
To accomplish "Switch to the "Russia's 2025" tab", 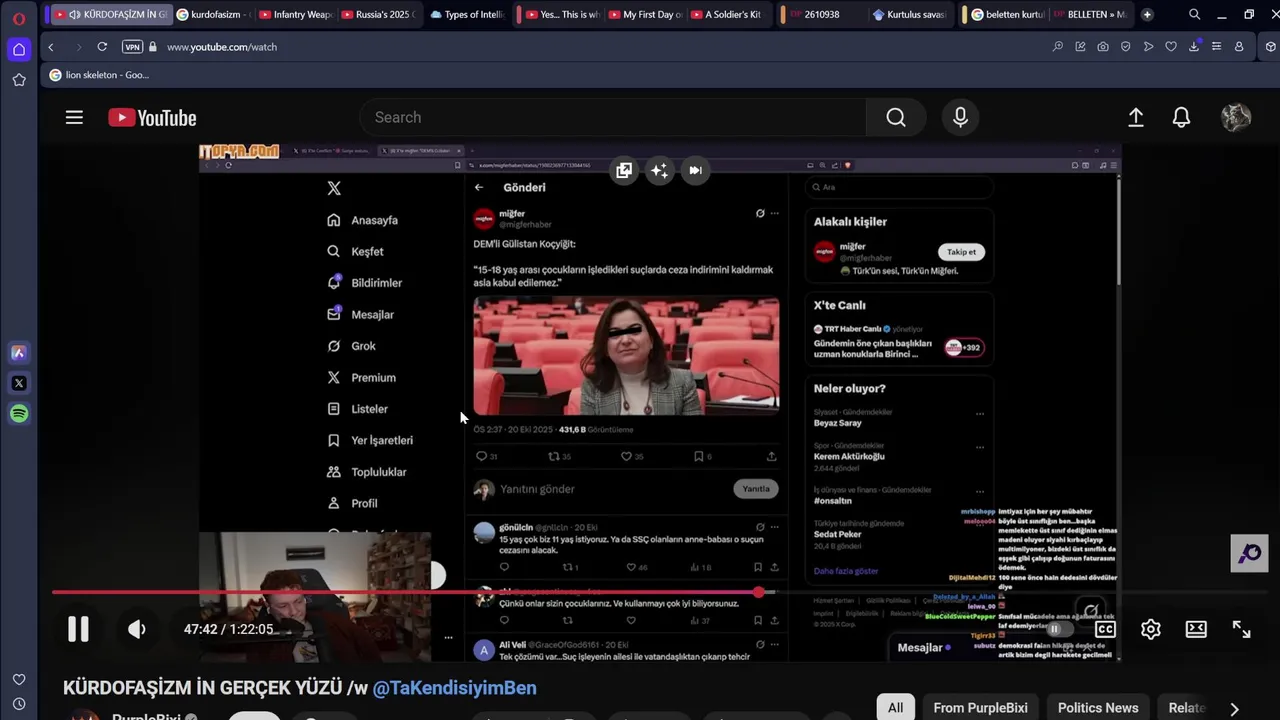I will point(377,15).
